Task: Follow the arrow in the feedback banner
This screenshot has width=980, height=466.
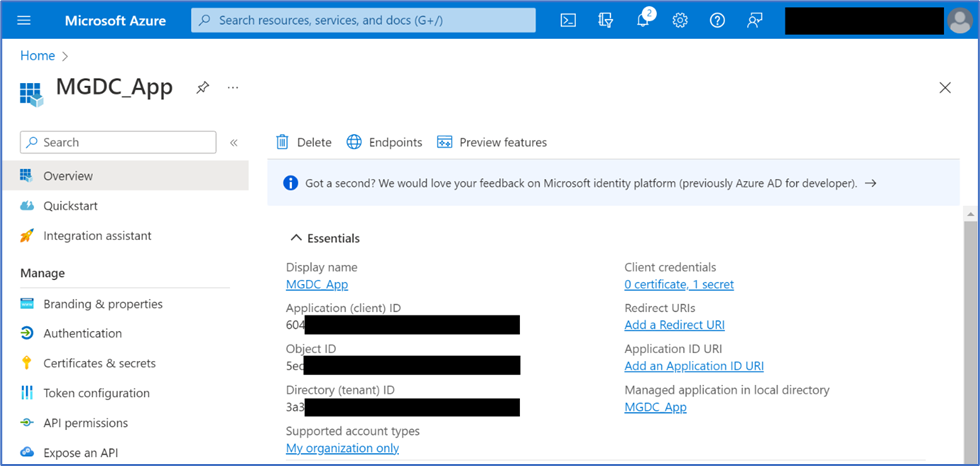Action: [x=870, y=183]
